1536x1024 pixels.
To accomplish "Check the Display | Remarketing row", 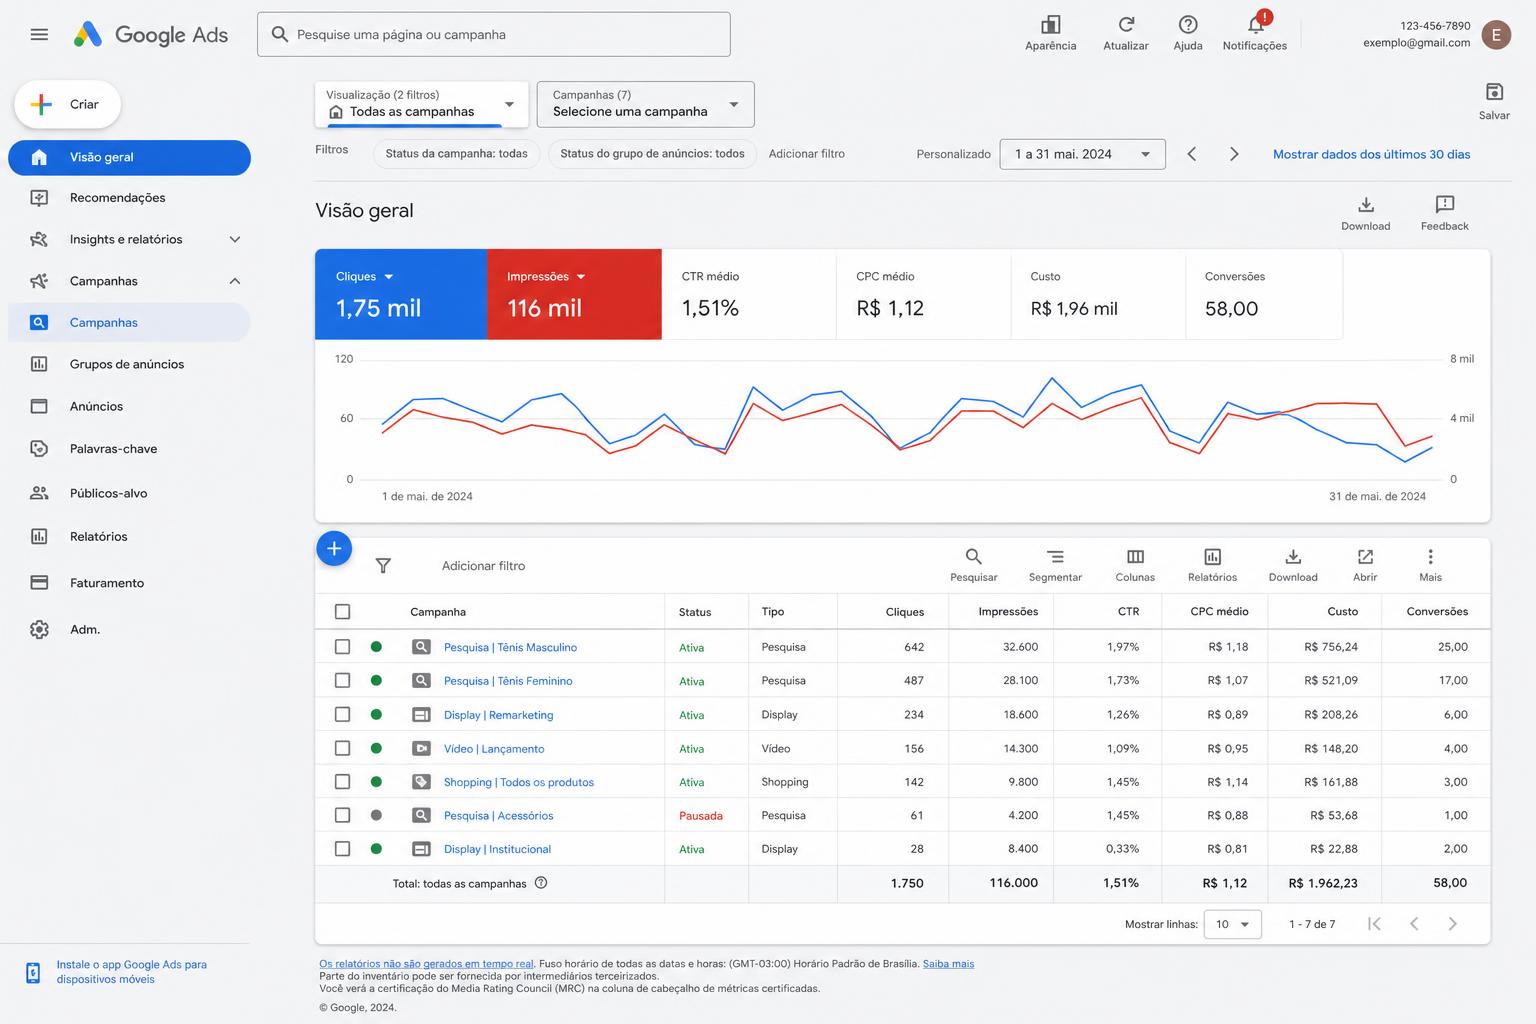I will (342, 715).
